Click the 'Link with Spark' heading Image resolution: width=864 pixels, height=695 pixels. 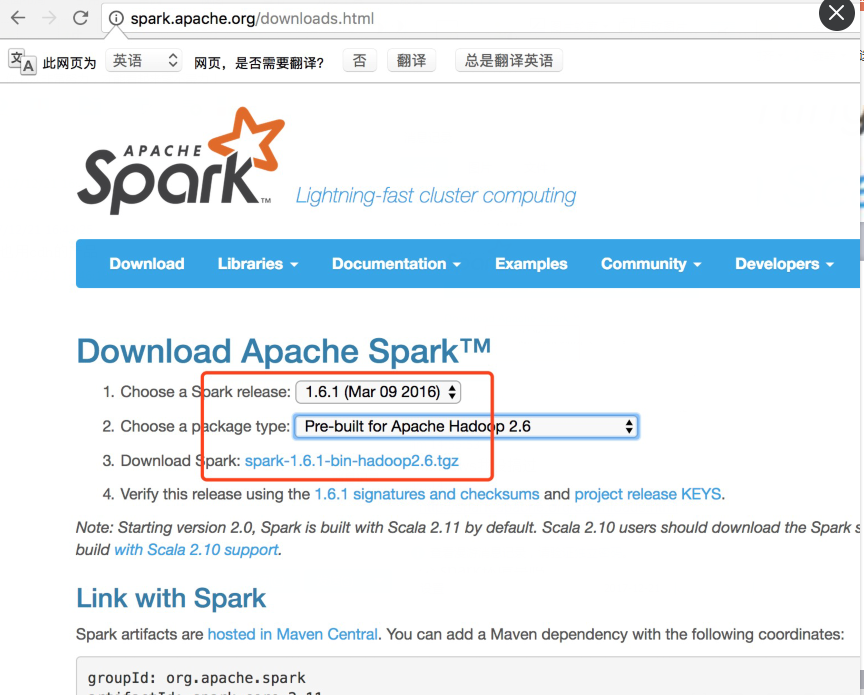coord(171,599)
